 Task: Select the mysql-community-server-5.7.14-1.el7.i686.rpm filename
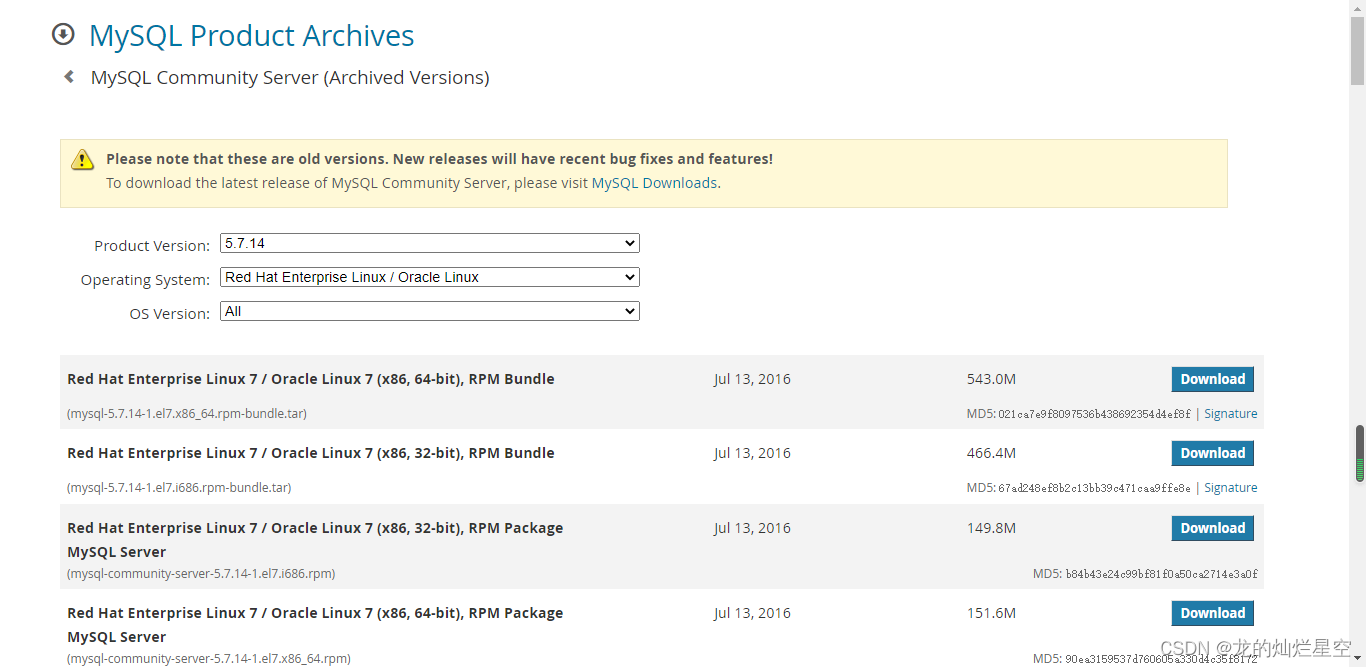click(200, 573)
